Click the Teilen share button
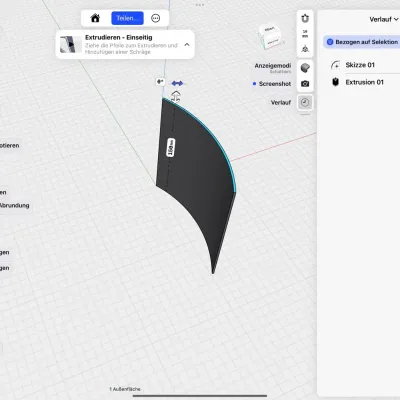Image resolution: width=400 pixels, height=400 pixels. (x=127, y=18)
